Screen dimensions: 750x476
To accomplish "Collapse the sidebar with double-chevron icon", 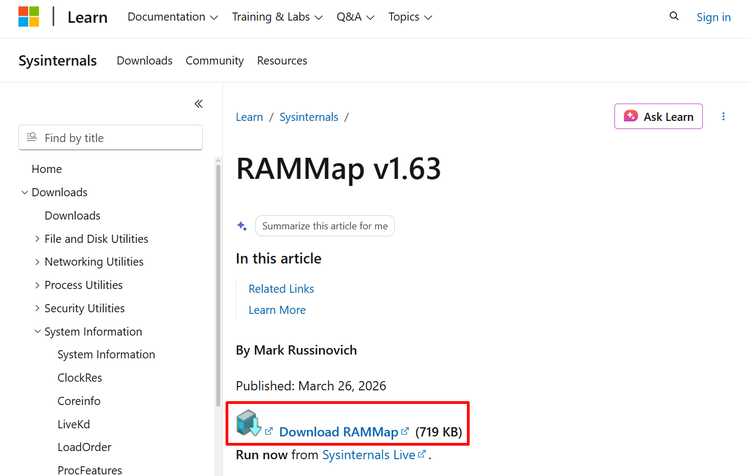I will (x=198, y=104).
